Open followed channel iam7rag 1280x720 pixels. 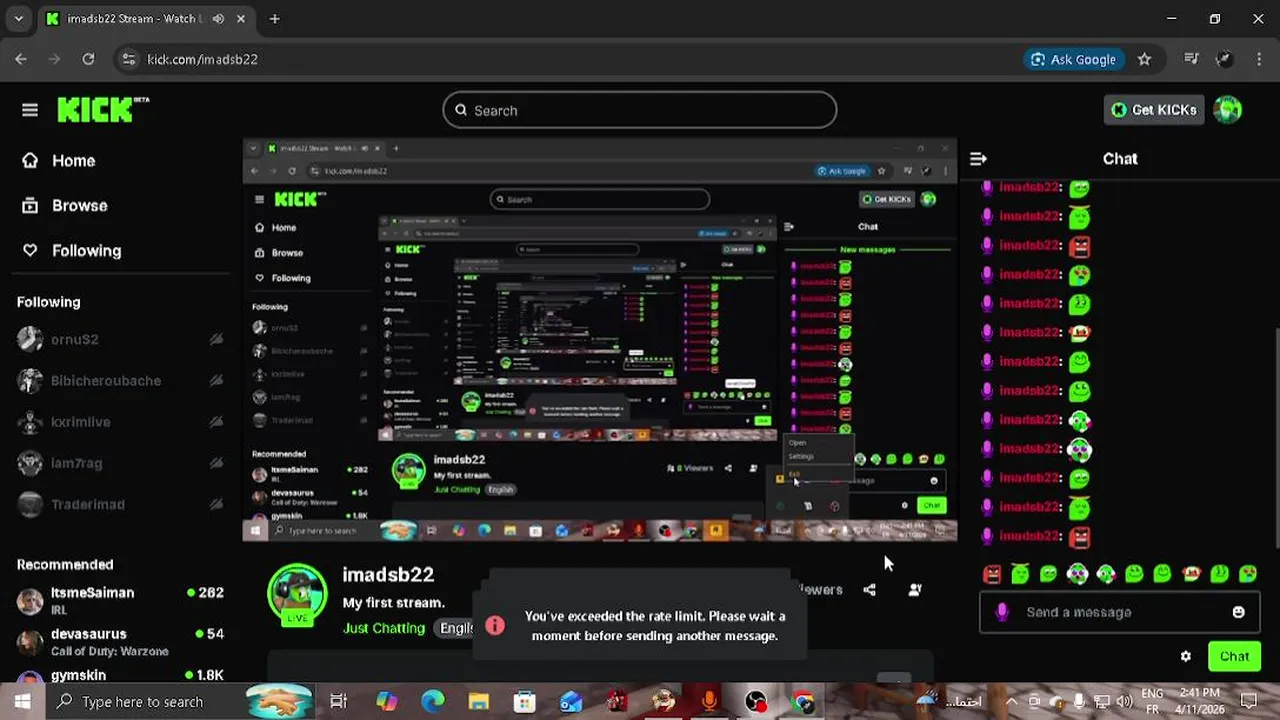pos(120,463)
